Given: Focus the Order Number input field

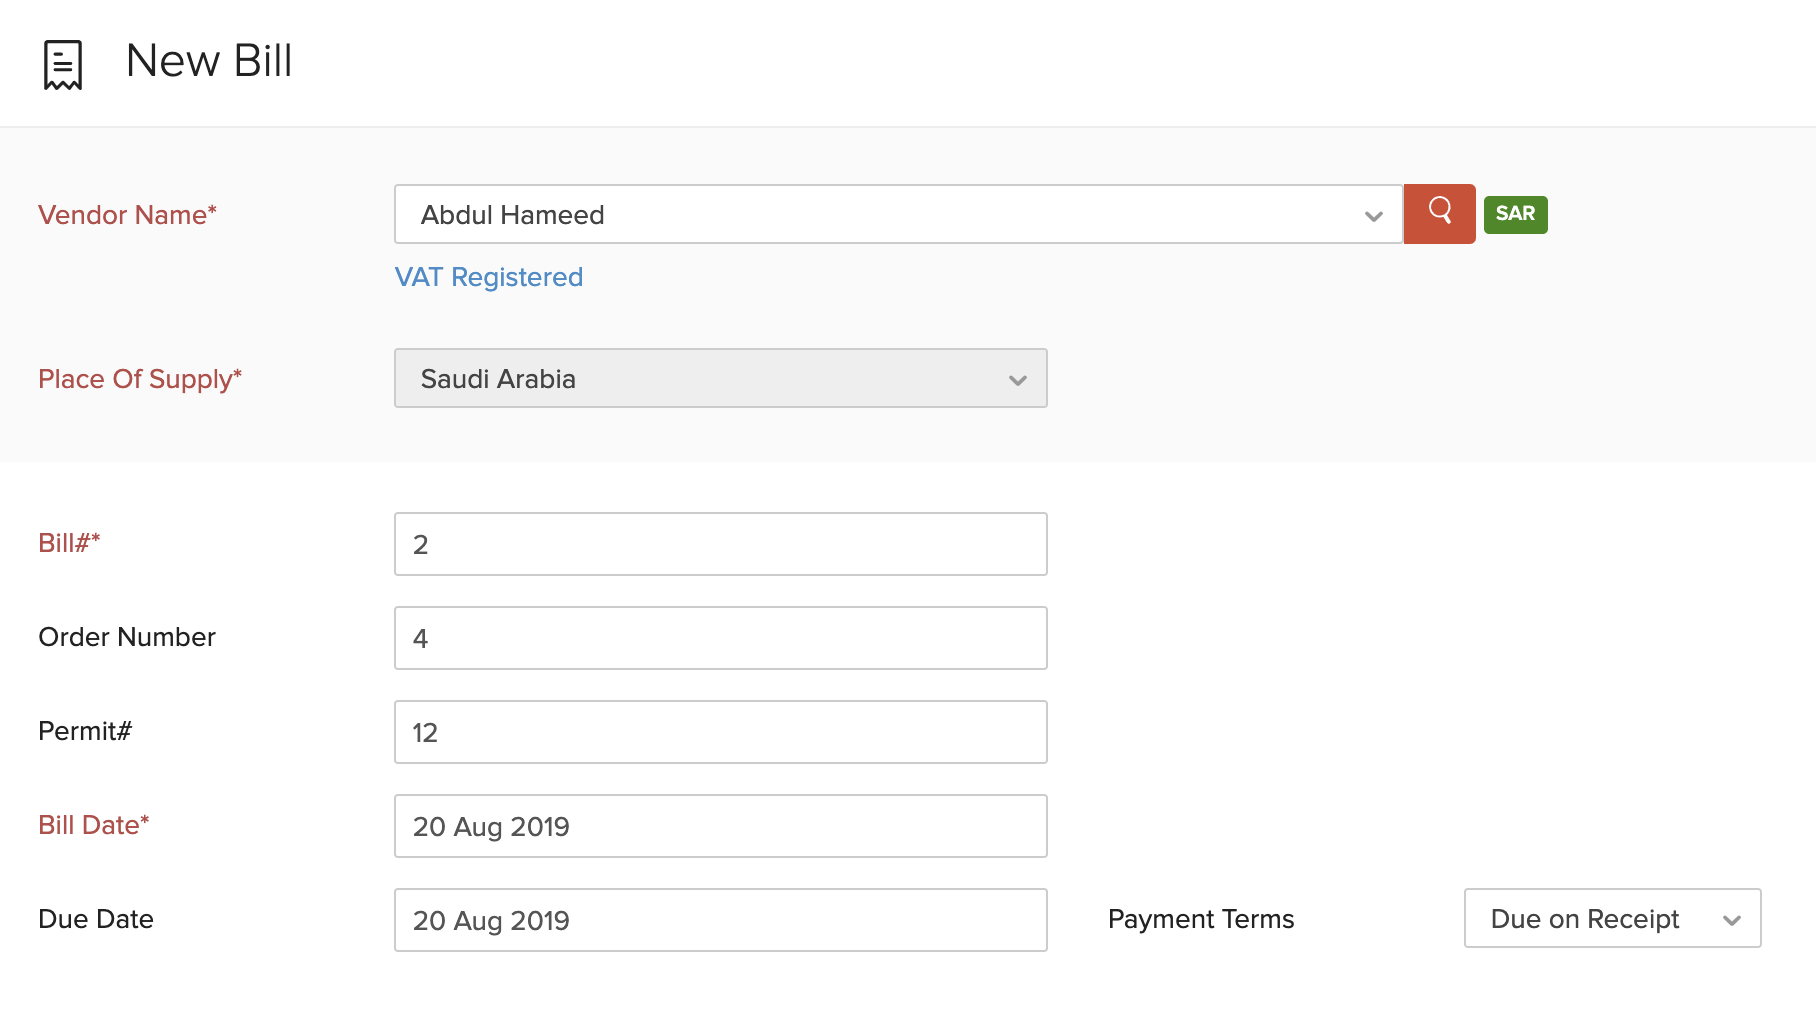Looking at the screenshot, I should pos(720,638).
